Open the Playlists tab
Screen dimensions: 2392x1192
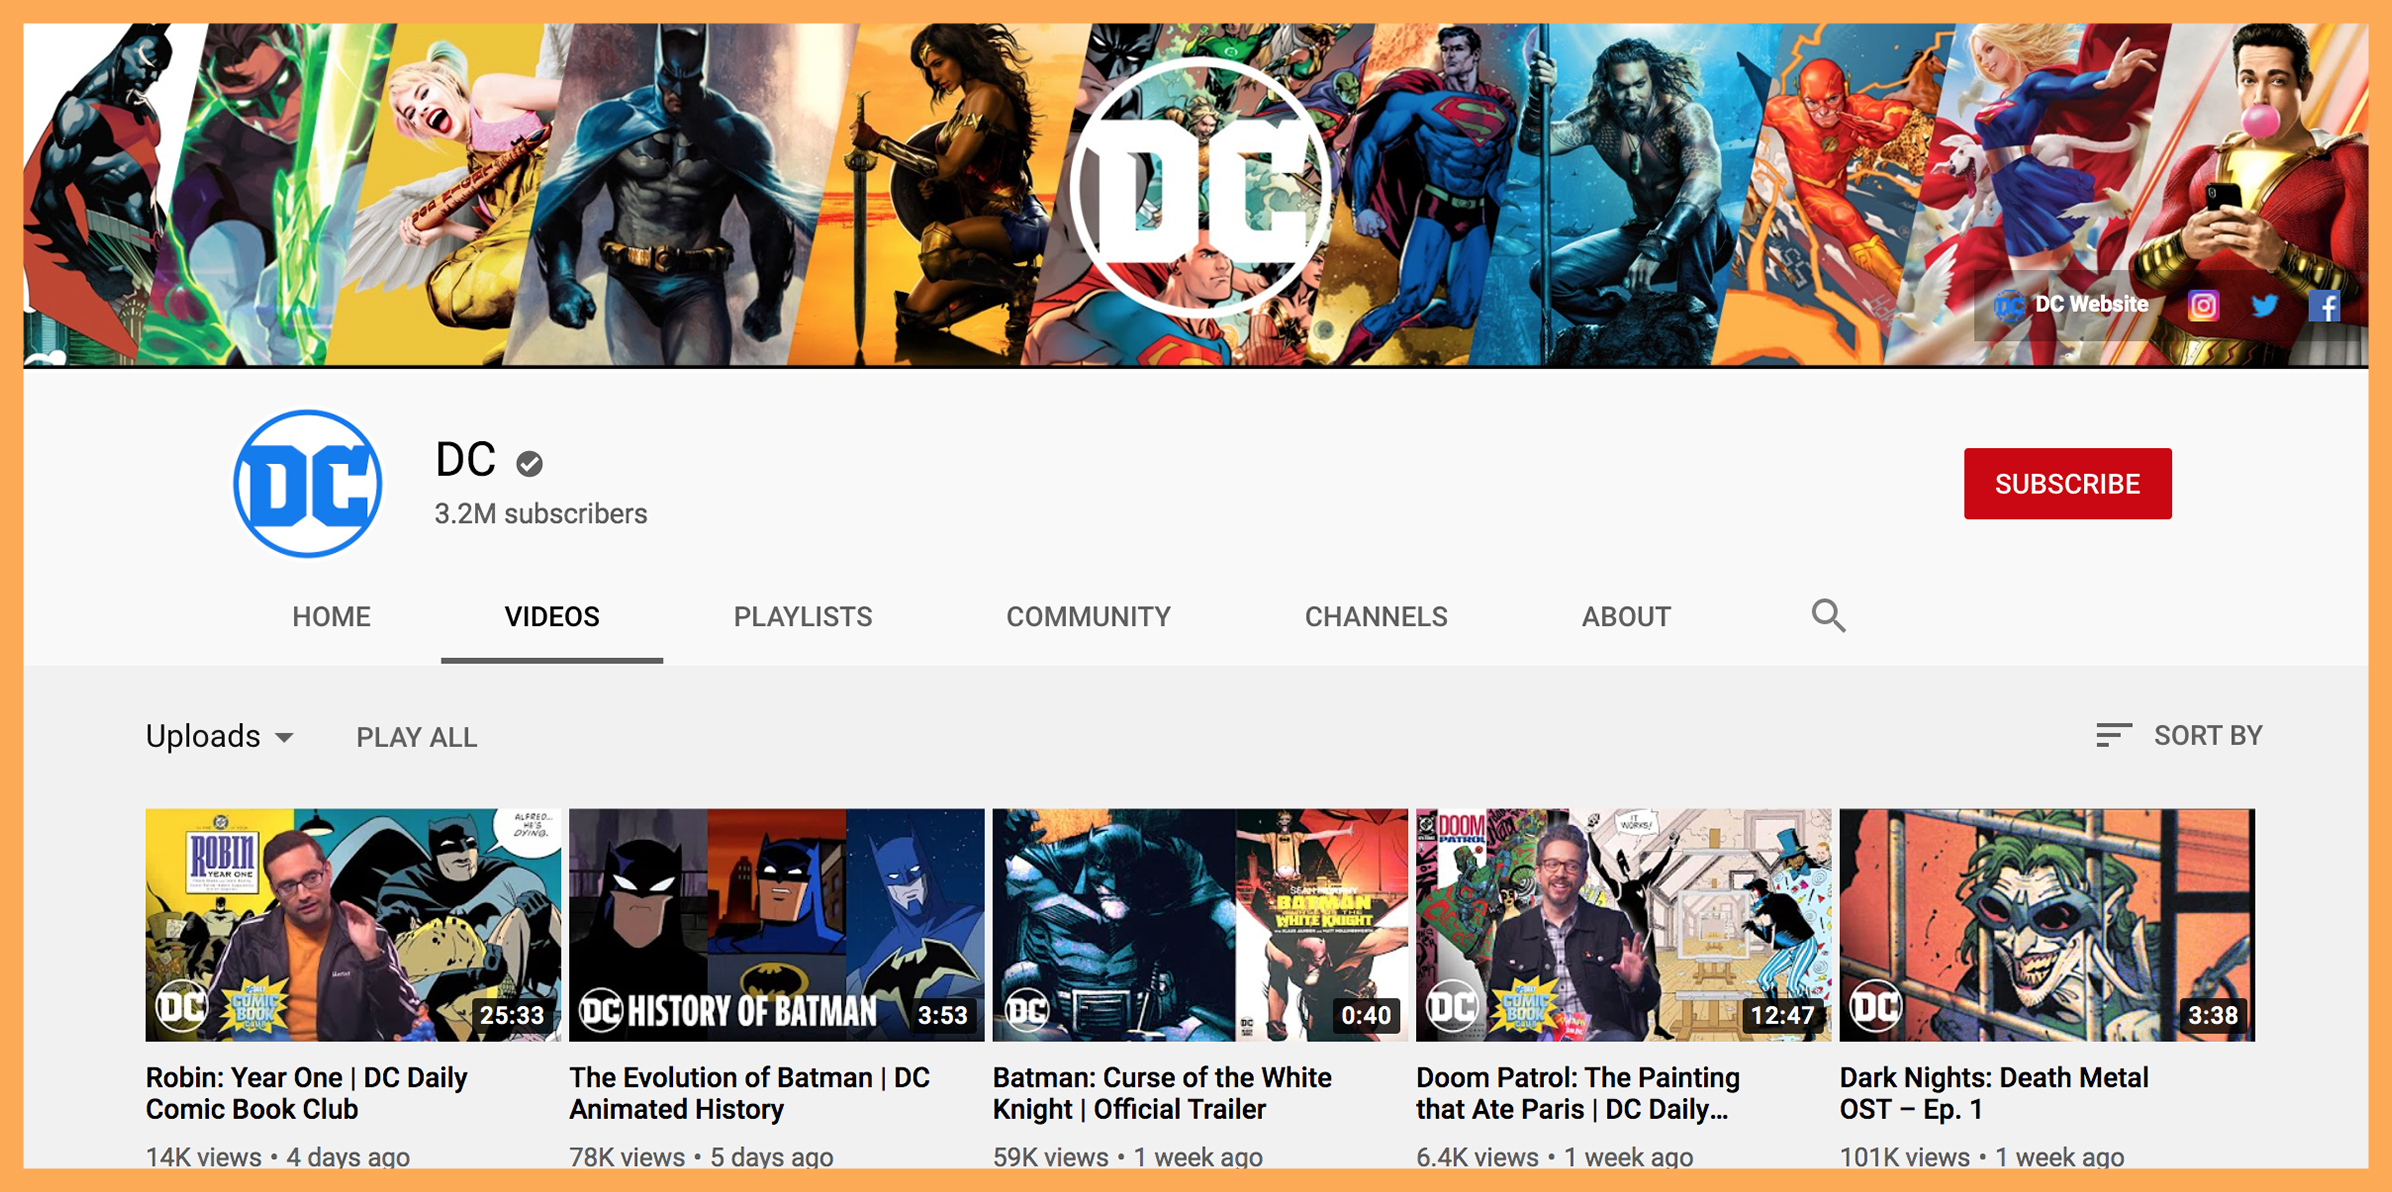[803, 617]
